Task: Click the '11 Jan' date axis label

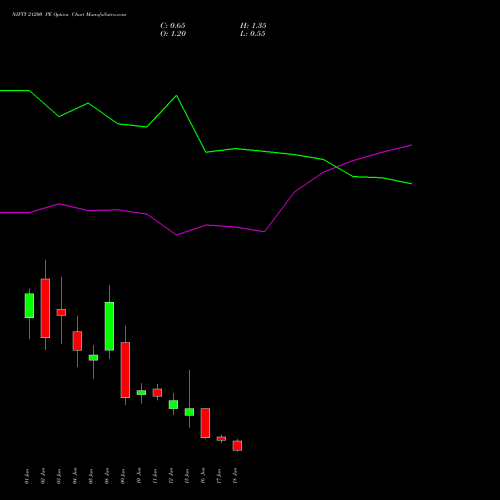Action: [x=155, y=476]
